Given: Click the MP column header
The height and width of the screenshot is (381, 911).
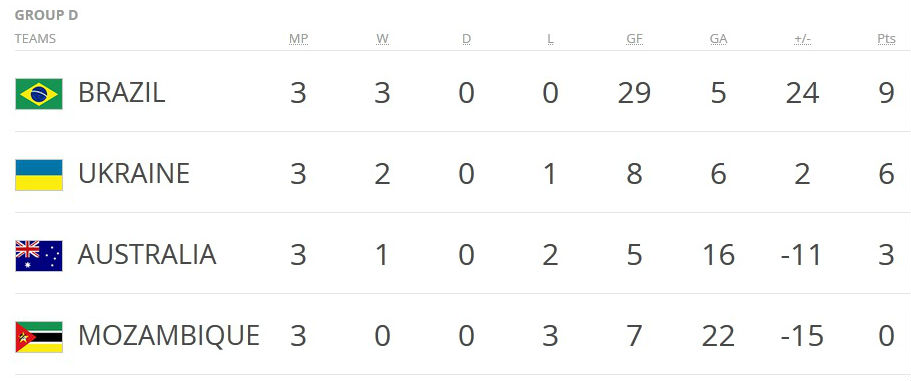Looking at the screenshot, I should pos(298,39).
